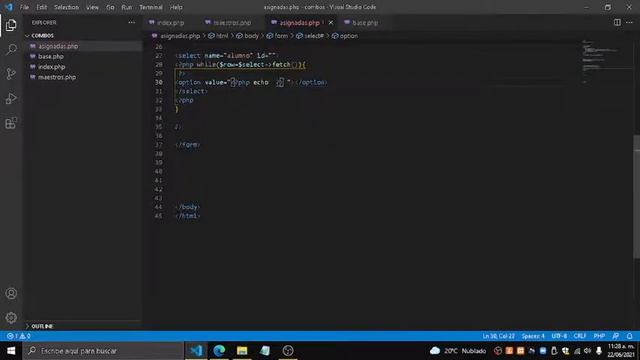Click the OBS taskbar icon
The width and height of the screenshot is (640, 360).
288,351
